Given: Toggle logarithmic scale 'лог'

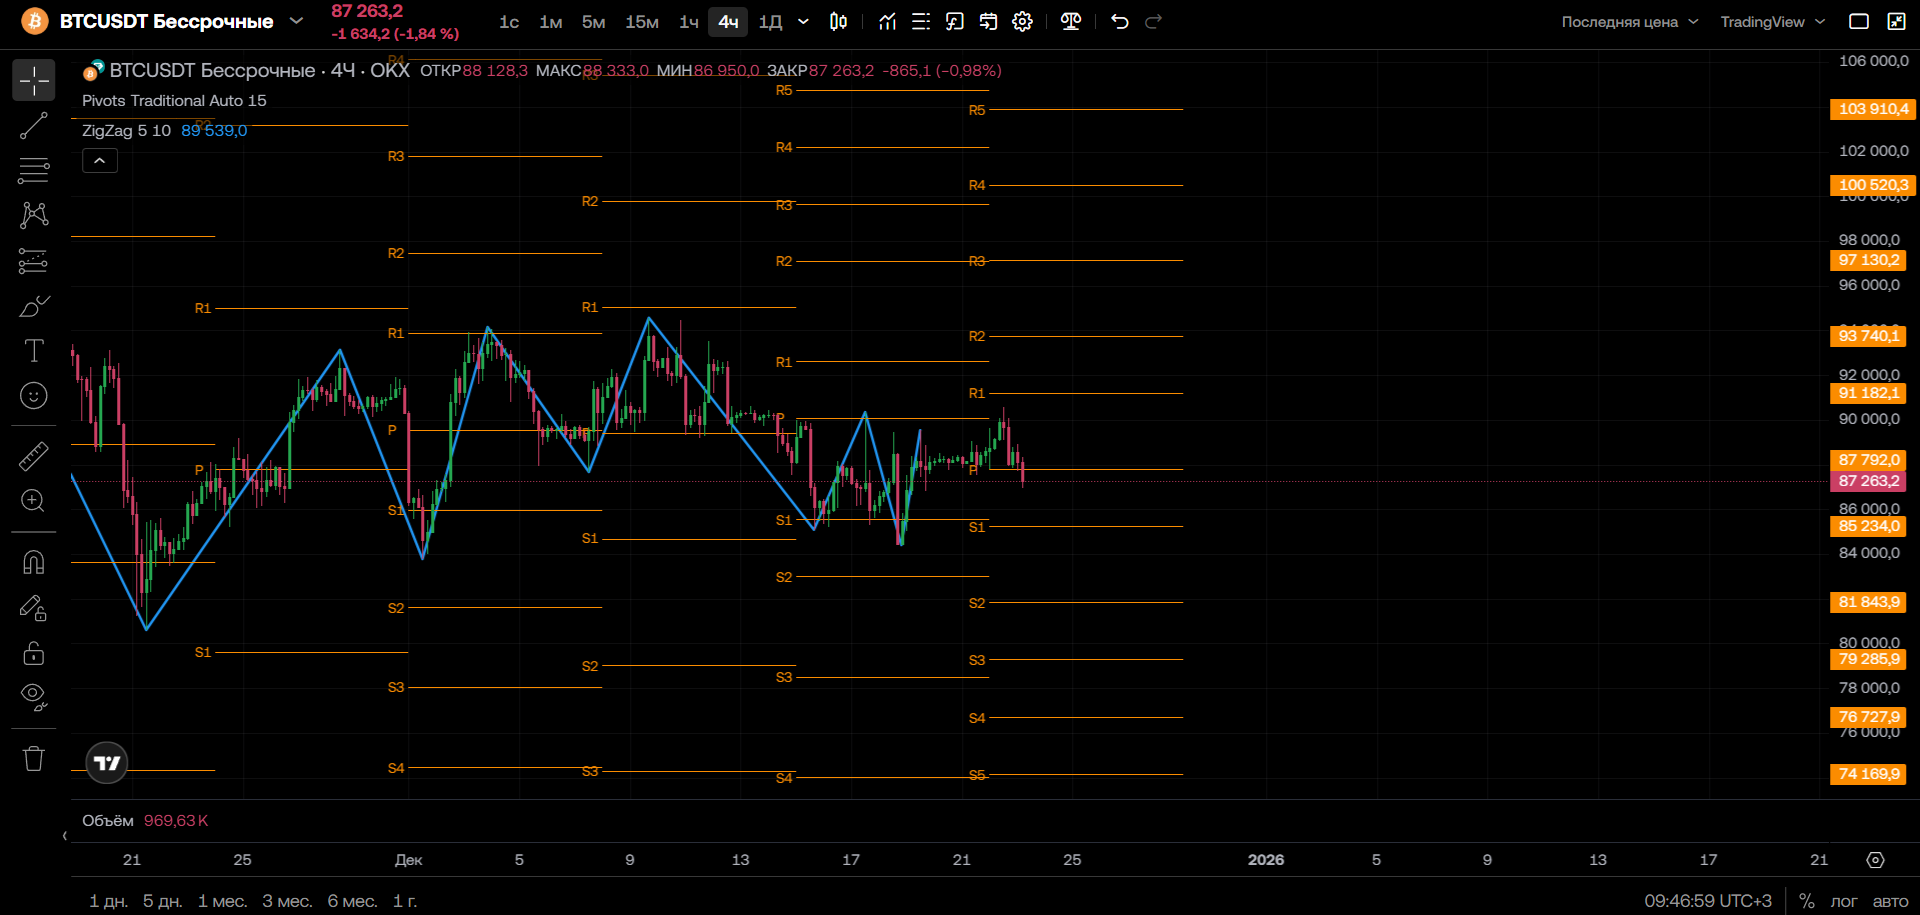Looking at the screenshot, I should [1844, 901].
